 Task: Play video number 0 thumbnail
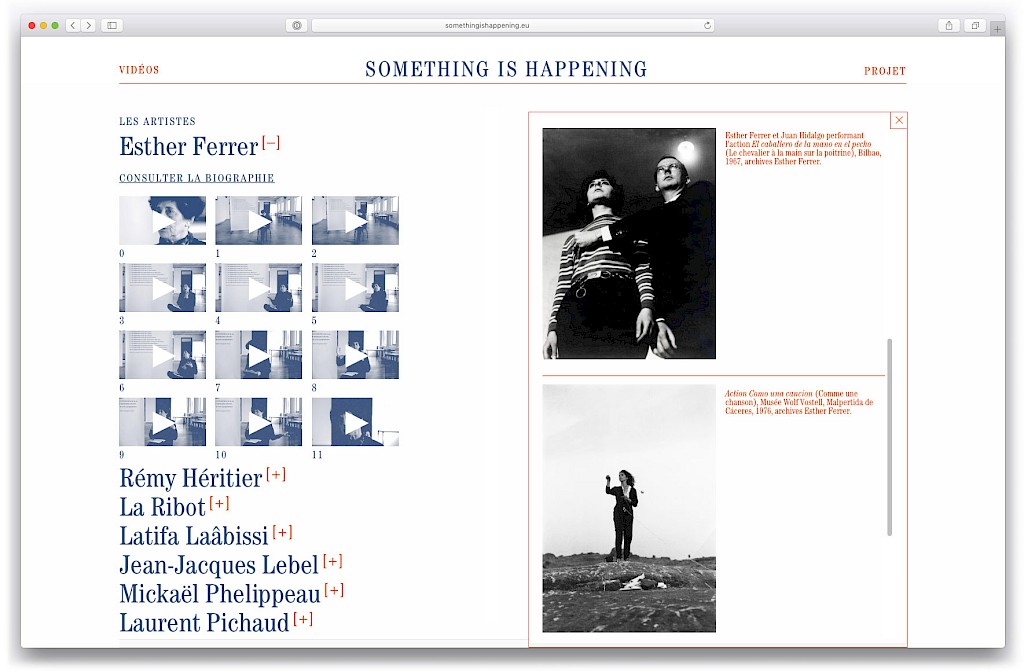coord(162,220)
